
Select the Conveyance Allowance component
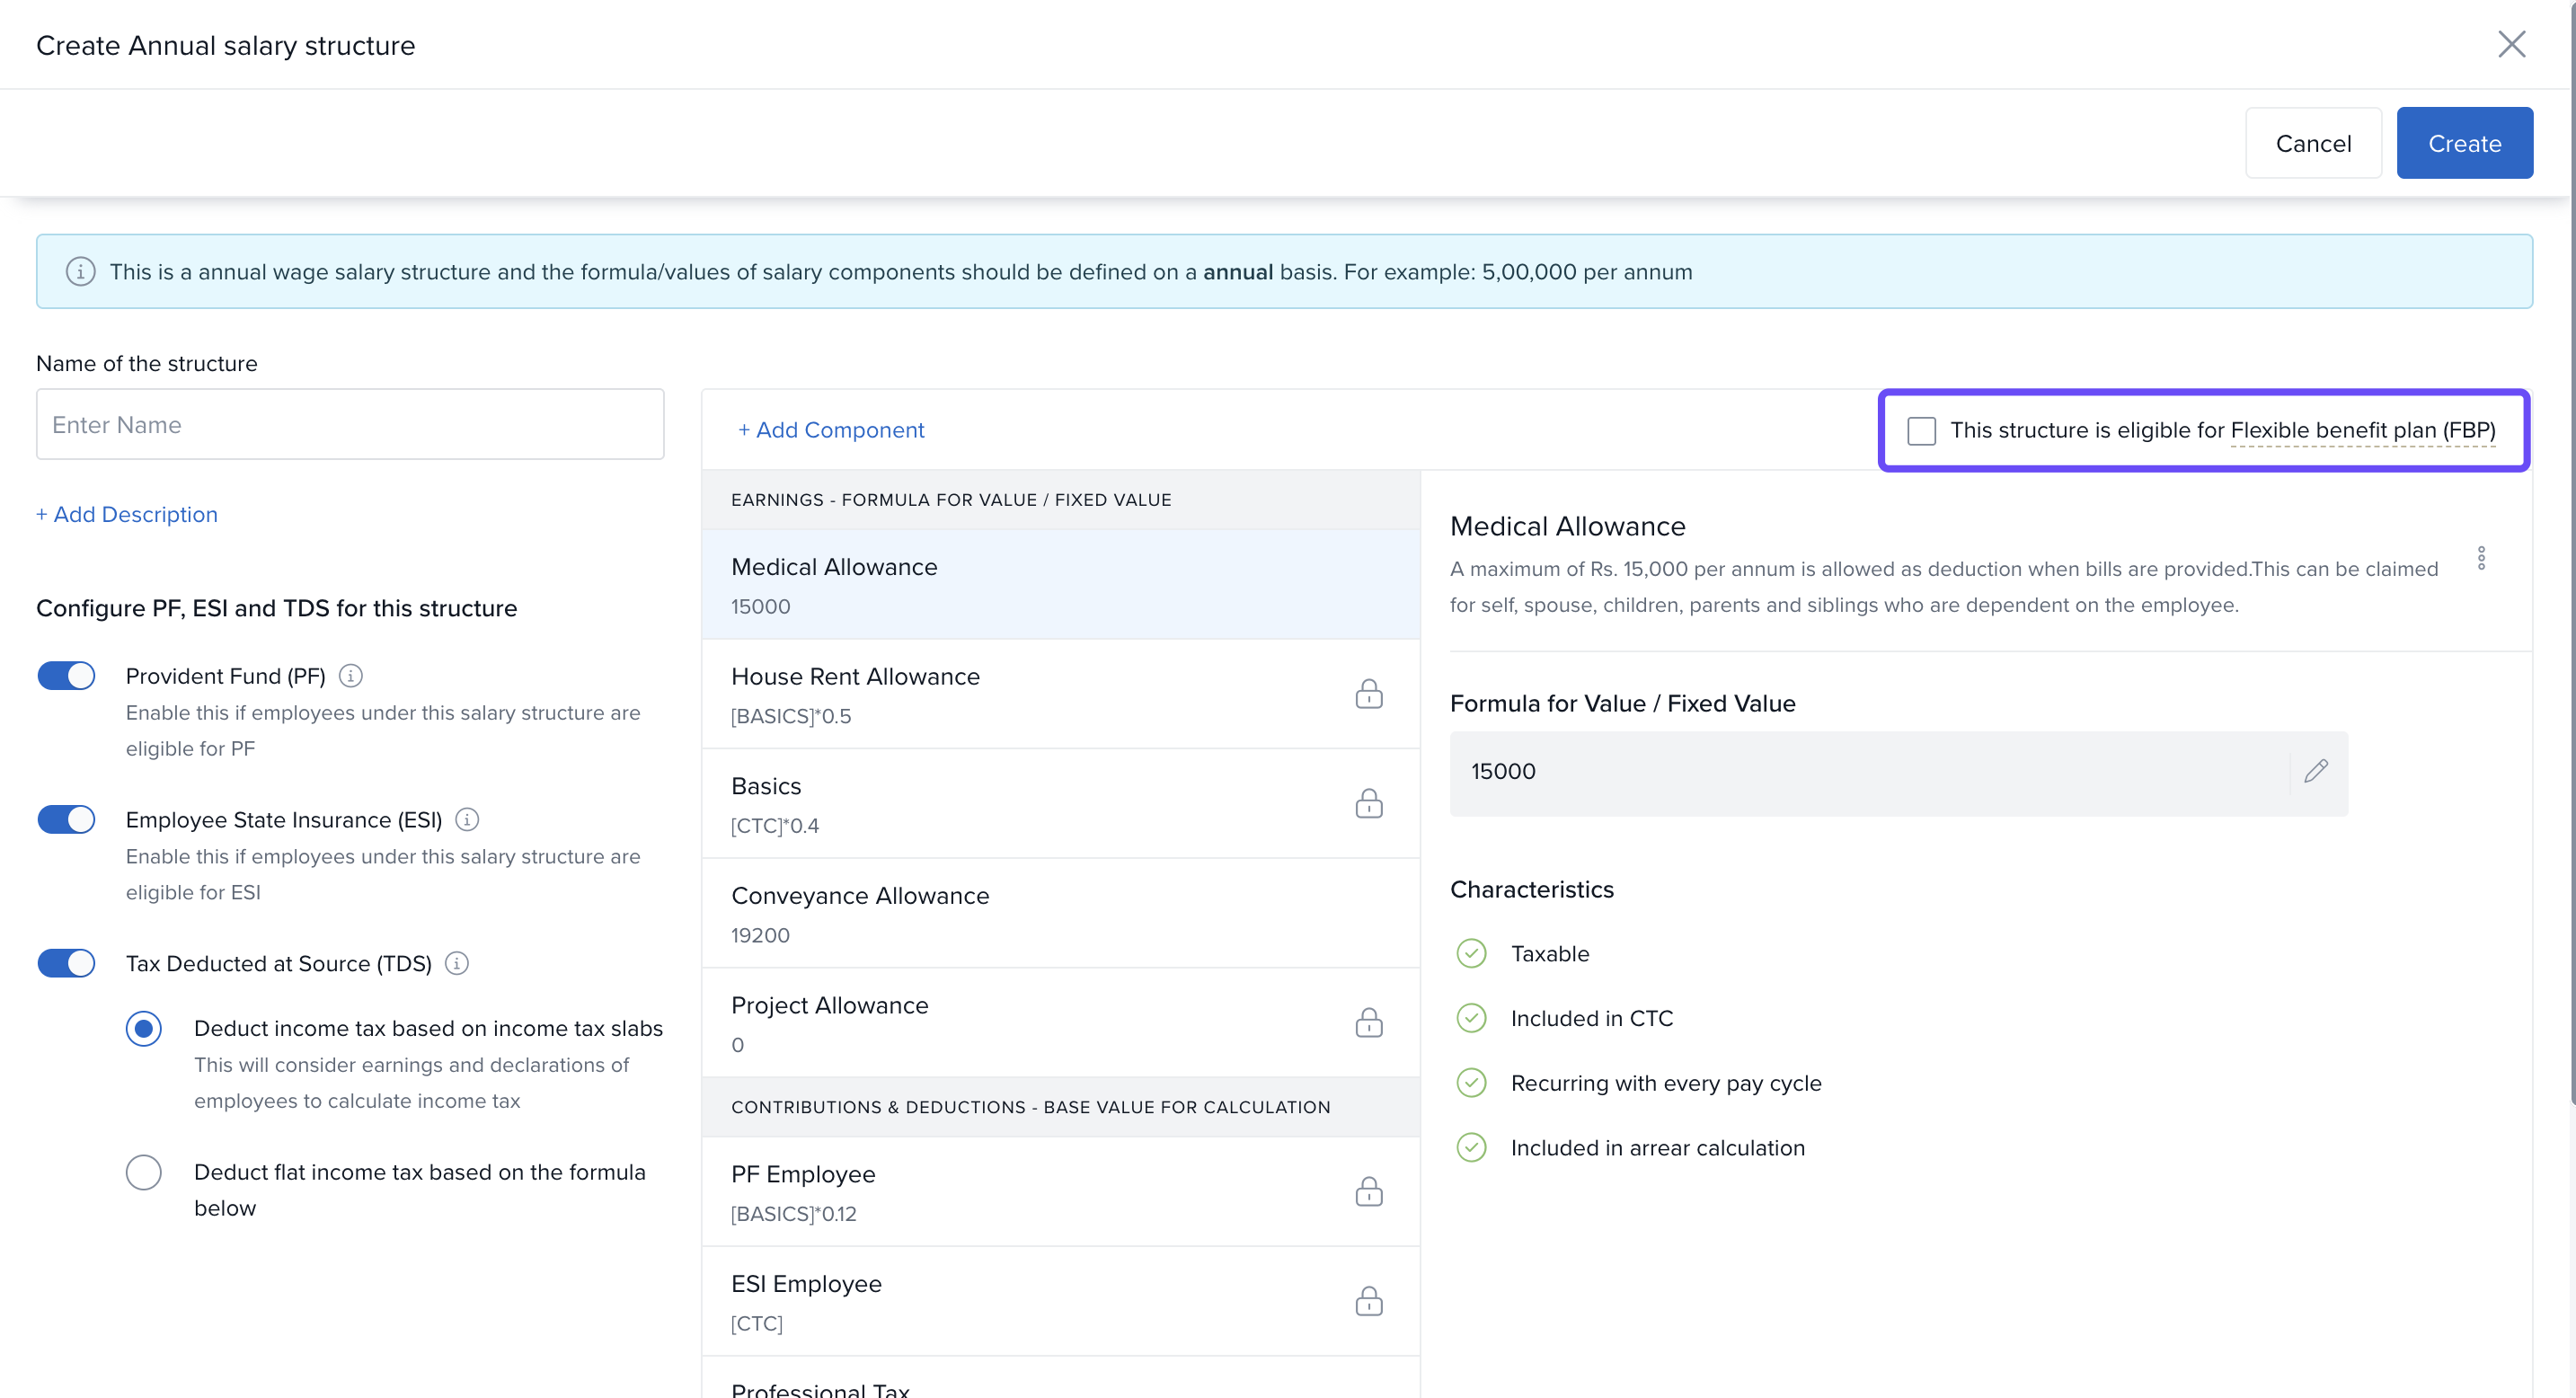[1060, 913]
